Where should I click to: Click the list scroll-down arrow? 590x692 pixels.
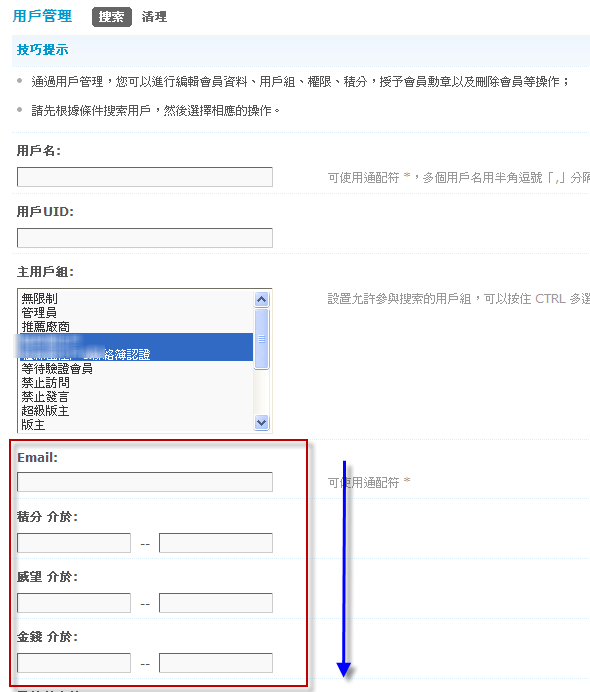pyautogui.click(x=262, y=423)
